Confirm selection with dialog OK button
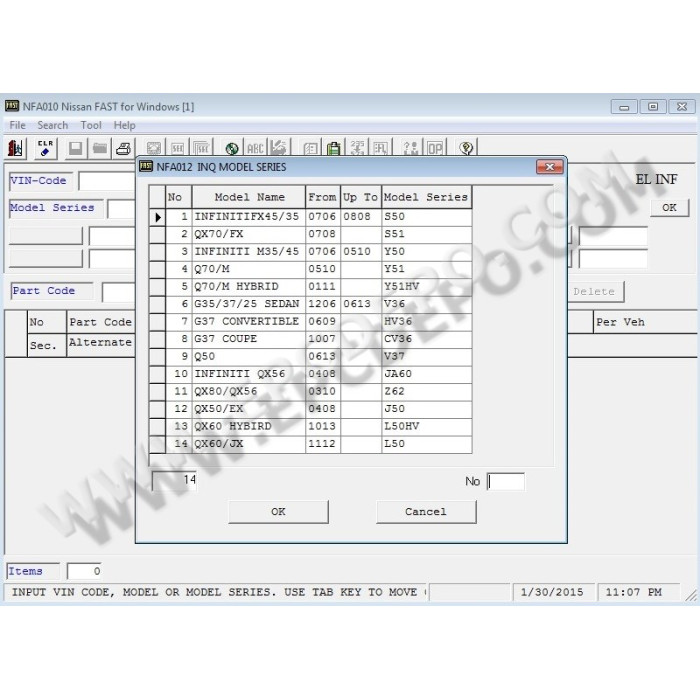Viewport: 700px width, 700px height. (x=278, y=512)
